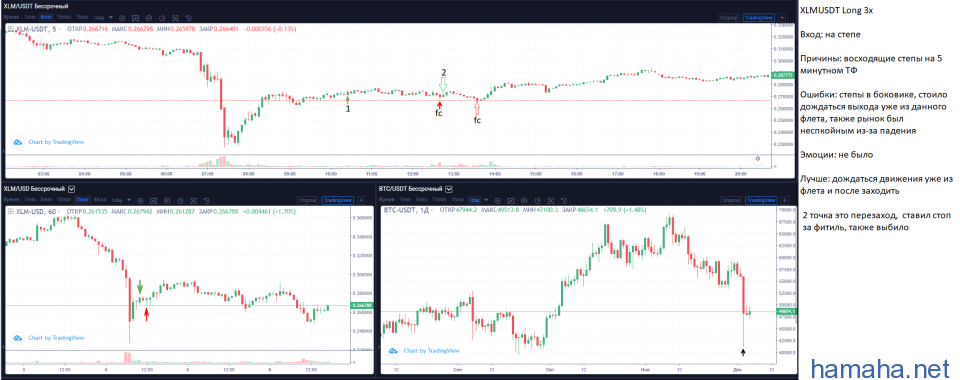This screenshot has width=960, height=380.
Task: Click the clock icon in XLM/USDT panel
Action: click(x=162, y=18)
